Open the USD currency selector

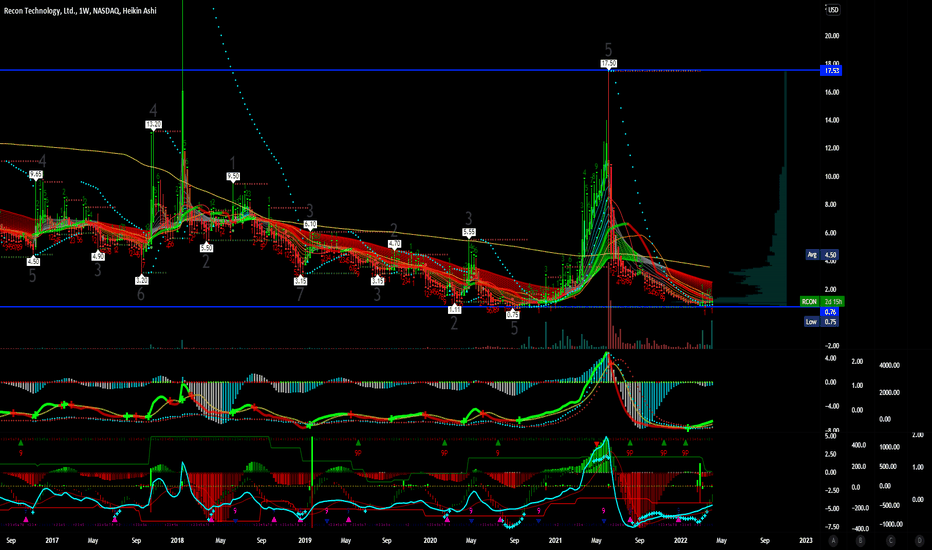coord(833,10)
